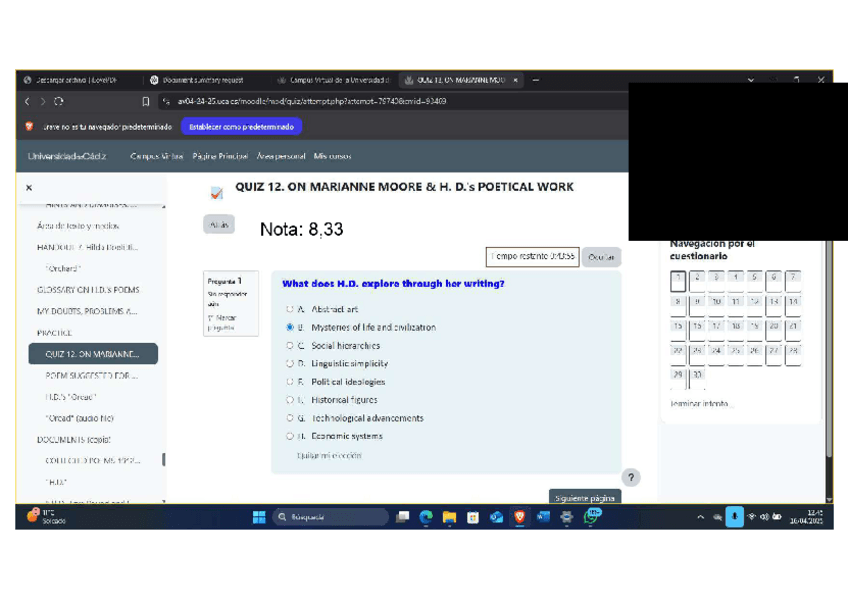Image resolution: width=848 pixels, height=599 pixels.
Task: Switch to Campus Virtual de la Universidad tab
Action: 334,80
